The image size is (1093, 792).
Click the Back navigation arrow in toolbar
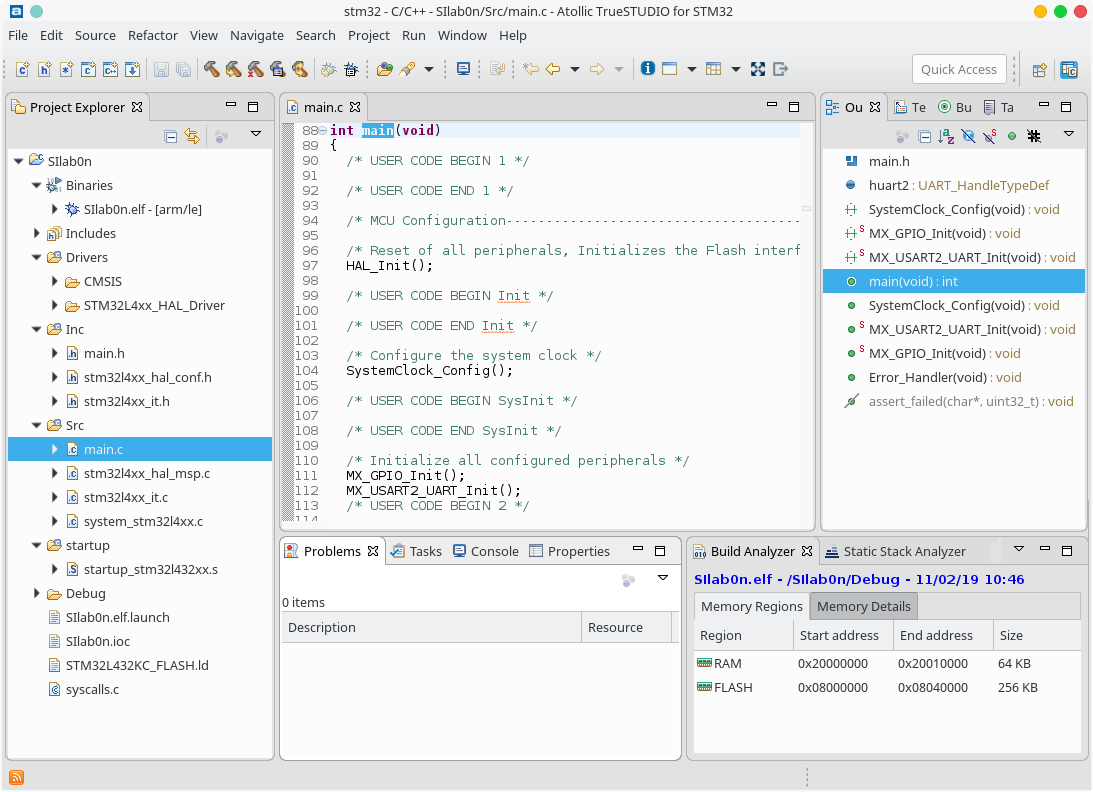click(553, 69)
